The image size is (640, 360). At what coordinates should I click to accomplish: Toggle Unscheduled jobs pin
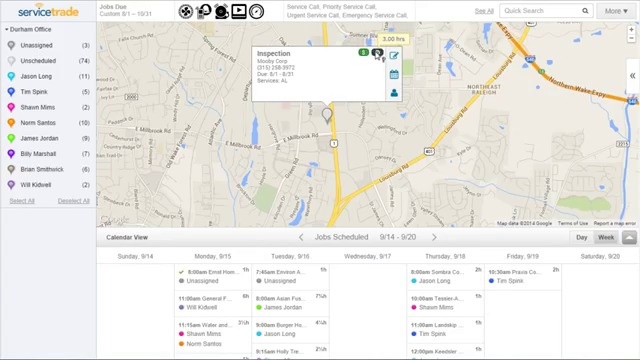pos(11,61)
